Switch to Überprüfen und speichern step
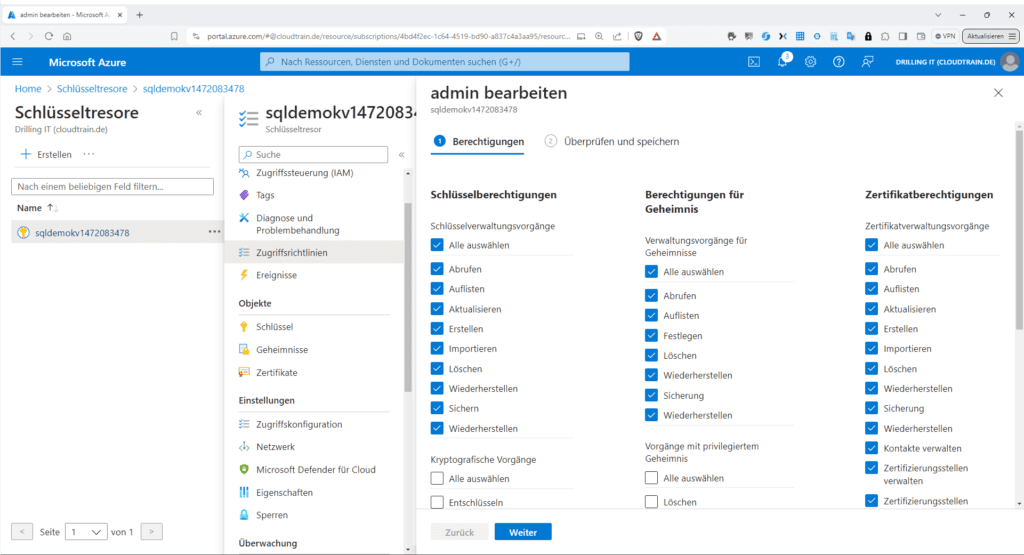 pyautogui.click(x=612, y=142)
